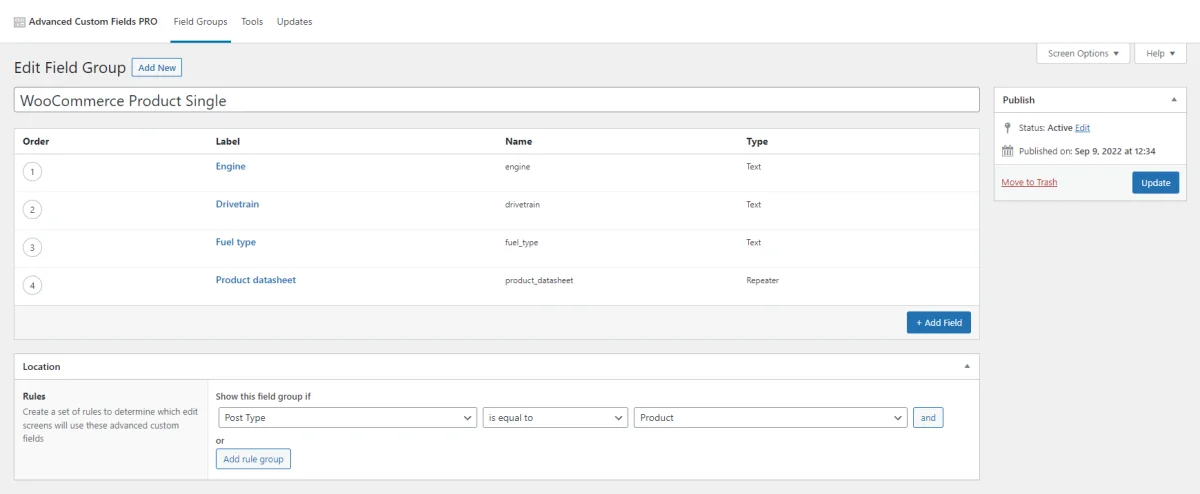Click the Order column header
1200x494 pixels.
coord(36,142)
